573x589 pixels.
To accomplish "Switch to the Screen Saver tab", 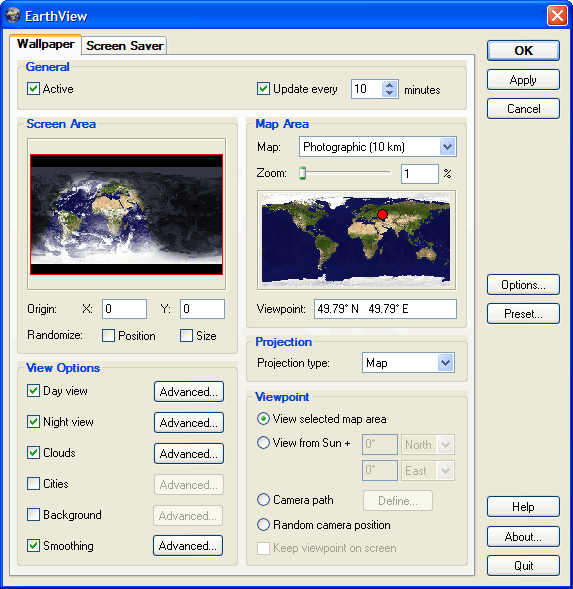I will click(x=124, y=46).
